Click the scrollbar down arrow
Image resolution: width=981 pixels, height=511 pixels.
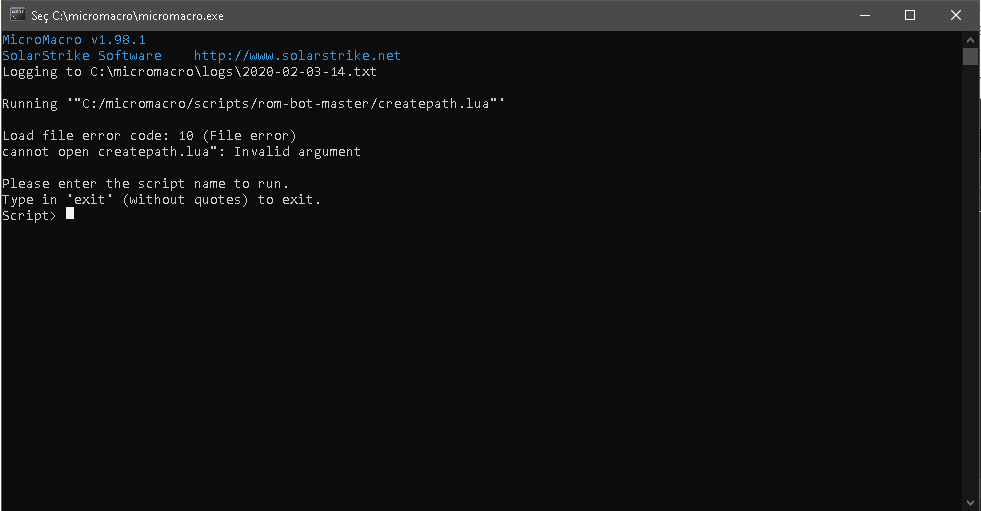[970, 502]
